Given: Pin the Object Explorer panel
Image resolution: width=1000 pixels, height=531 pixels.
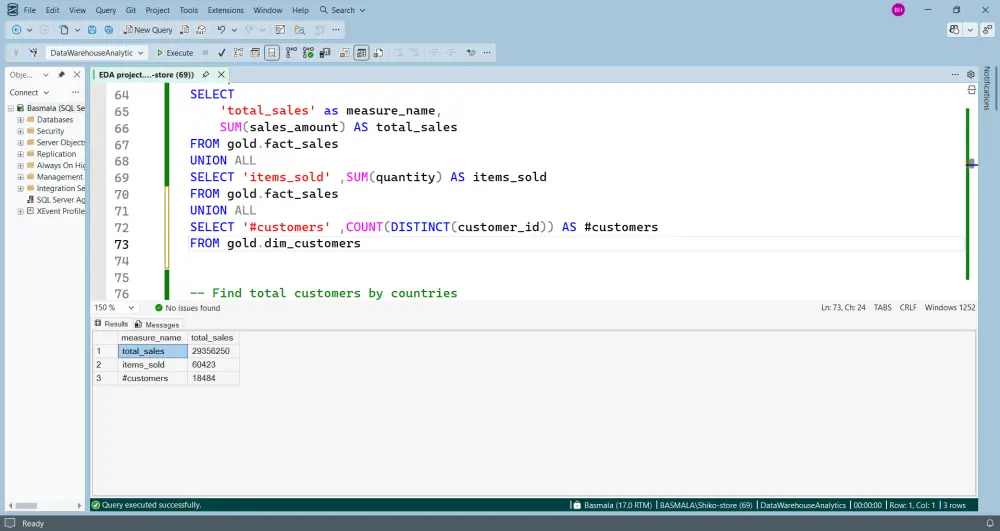Looking at the screenshot, I should coord(61,75).
